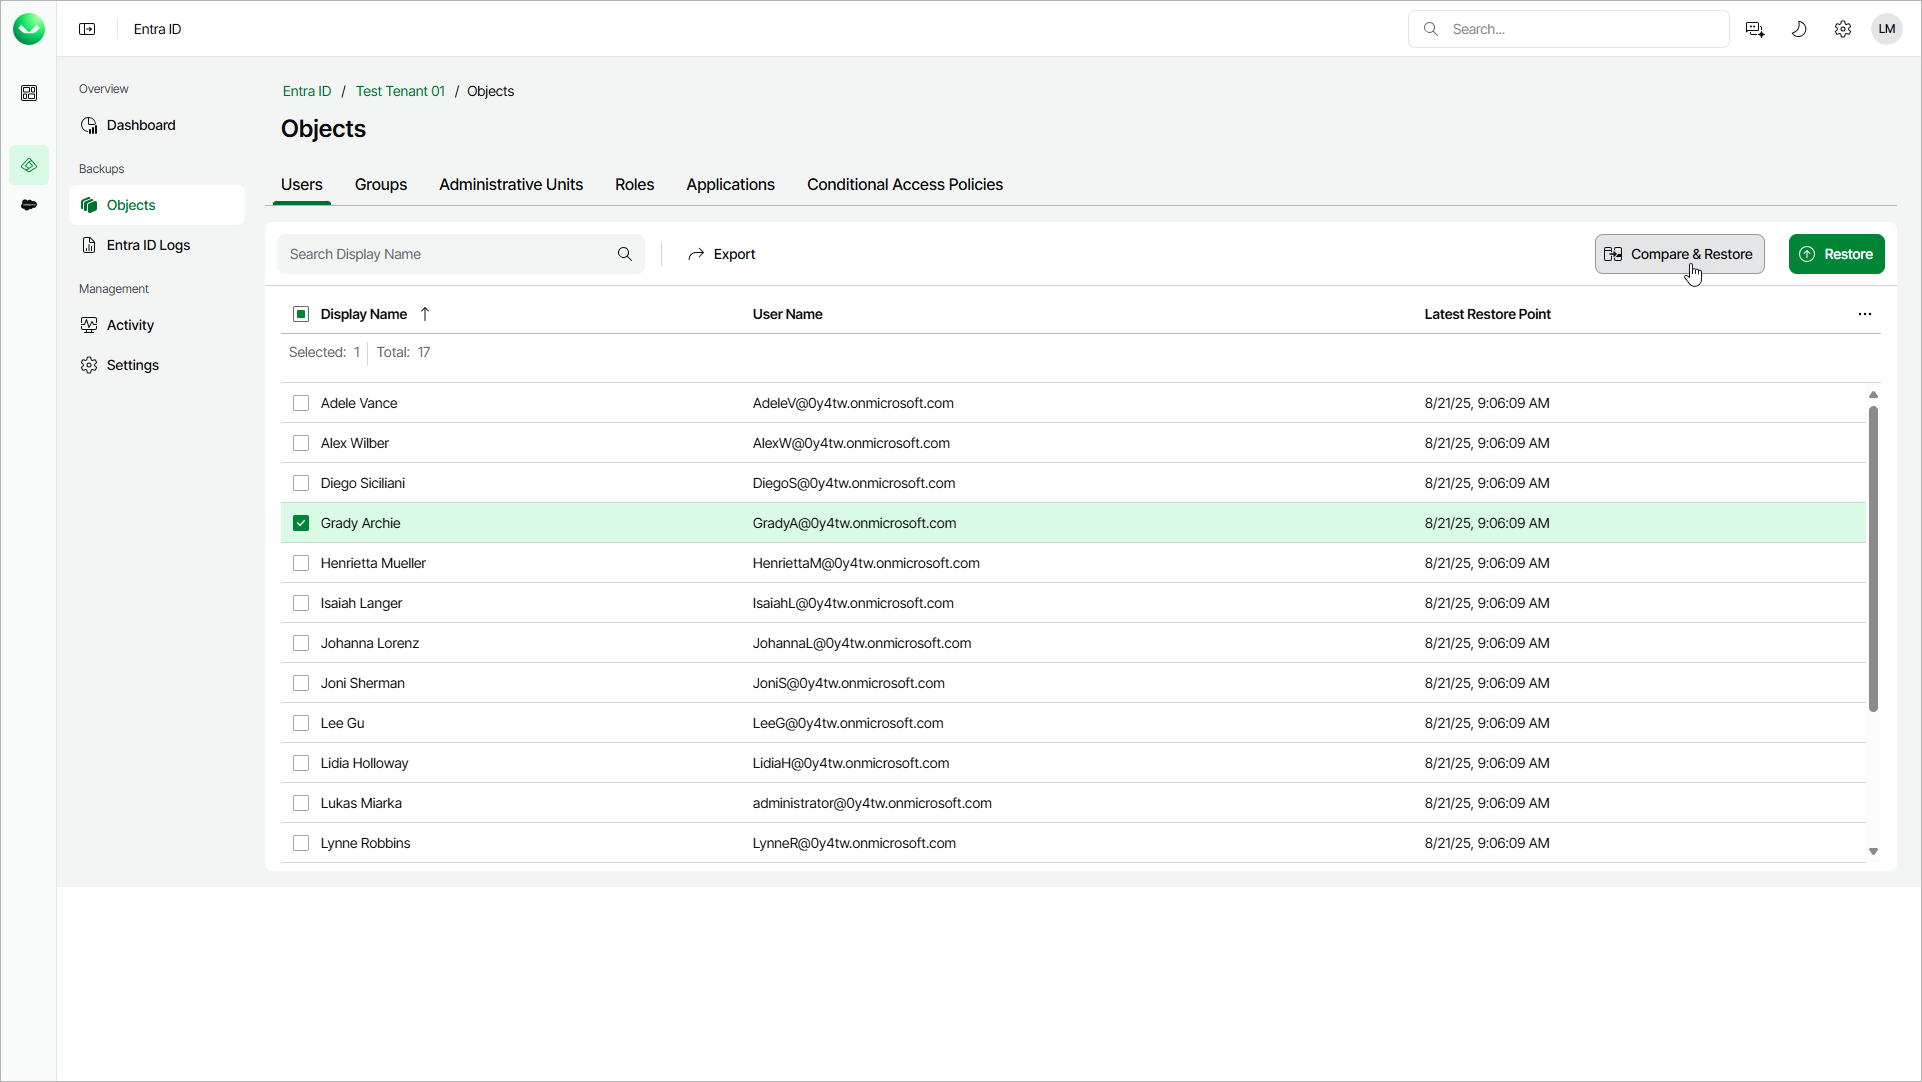The image size is (1922, 1082).
Task: Check the Adele Vance checkbox
Action: click(x=301, y=403)
